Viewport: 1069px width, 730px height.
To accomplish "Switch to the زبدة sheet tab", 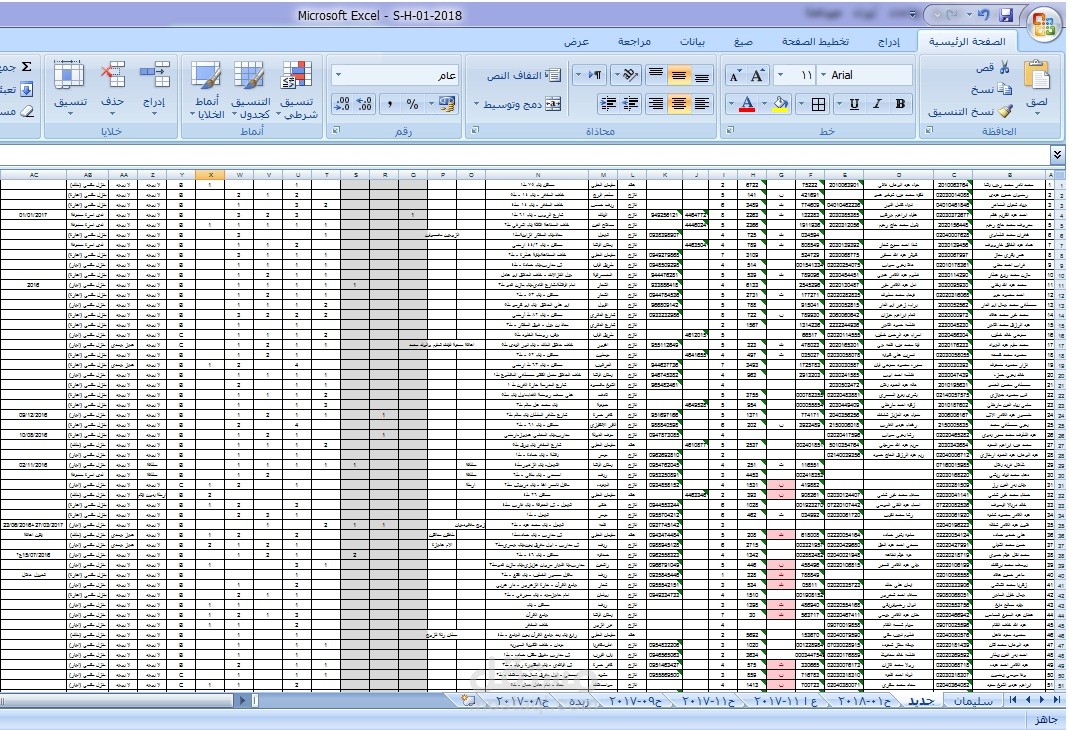I will pos(579,701).
